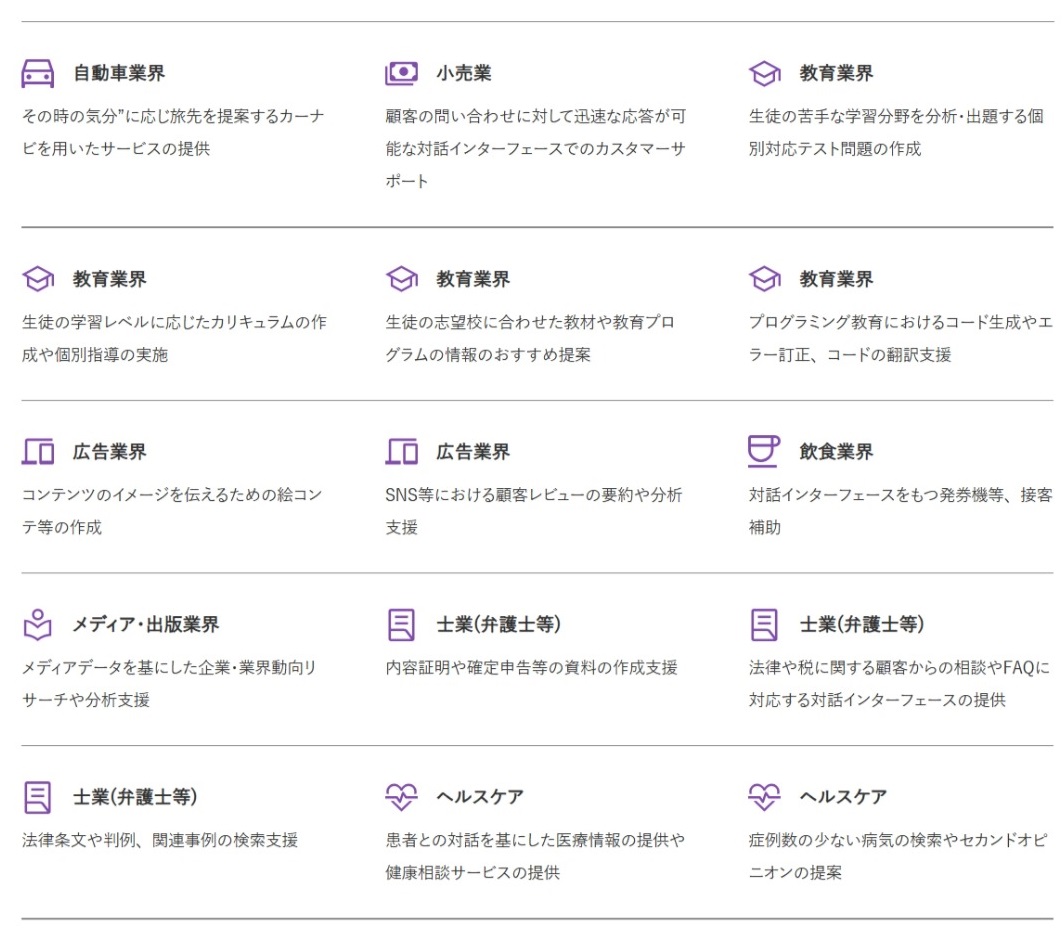The image size is (1063, 946).
Task: Click document icon on the 内容証明 士業 card
Action: coord(401,625)
